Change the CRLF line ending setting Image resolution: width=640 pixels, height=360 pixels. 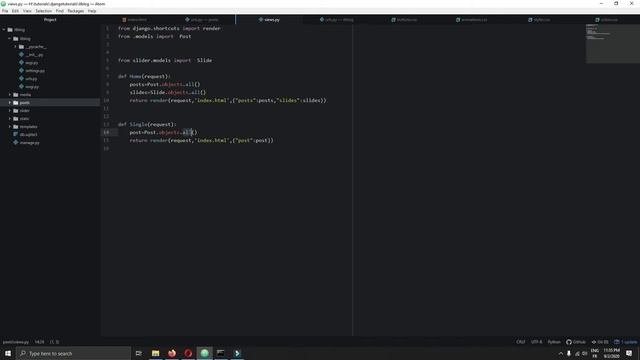tap(521, 342)
